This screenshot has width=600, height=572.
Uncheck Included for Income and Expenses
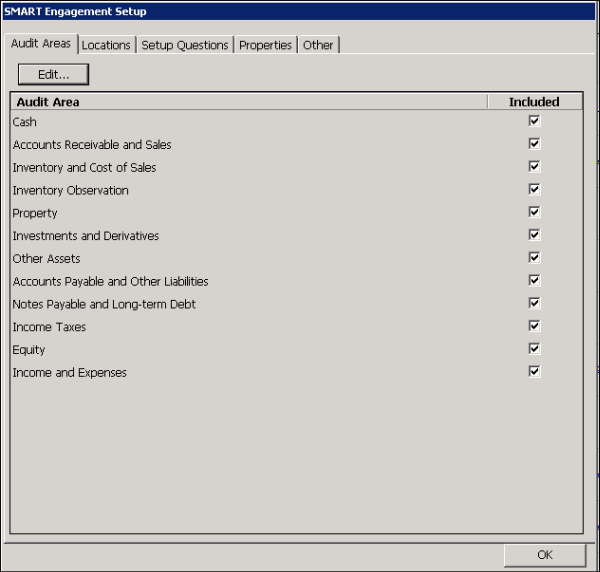coord(534,372)
